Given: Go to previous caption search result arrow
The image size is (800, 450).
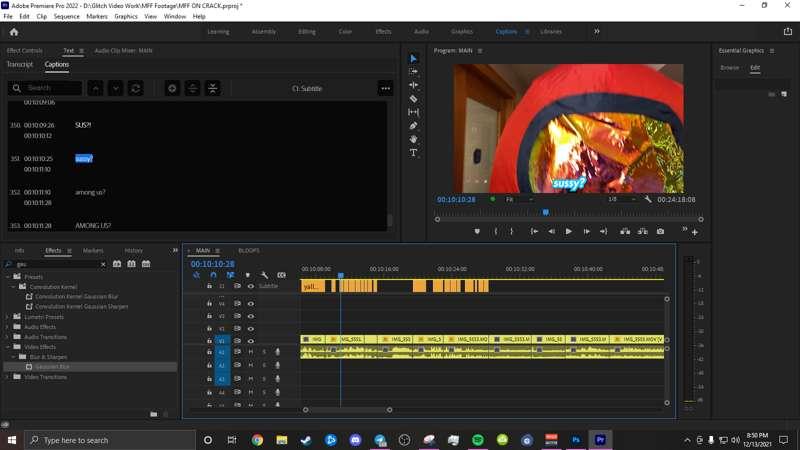Looking at the screenshot, I should tap(95, 88).
